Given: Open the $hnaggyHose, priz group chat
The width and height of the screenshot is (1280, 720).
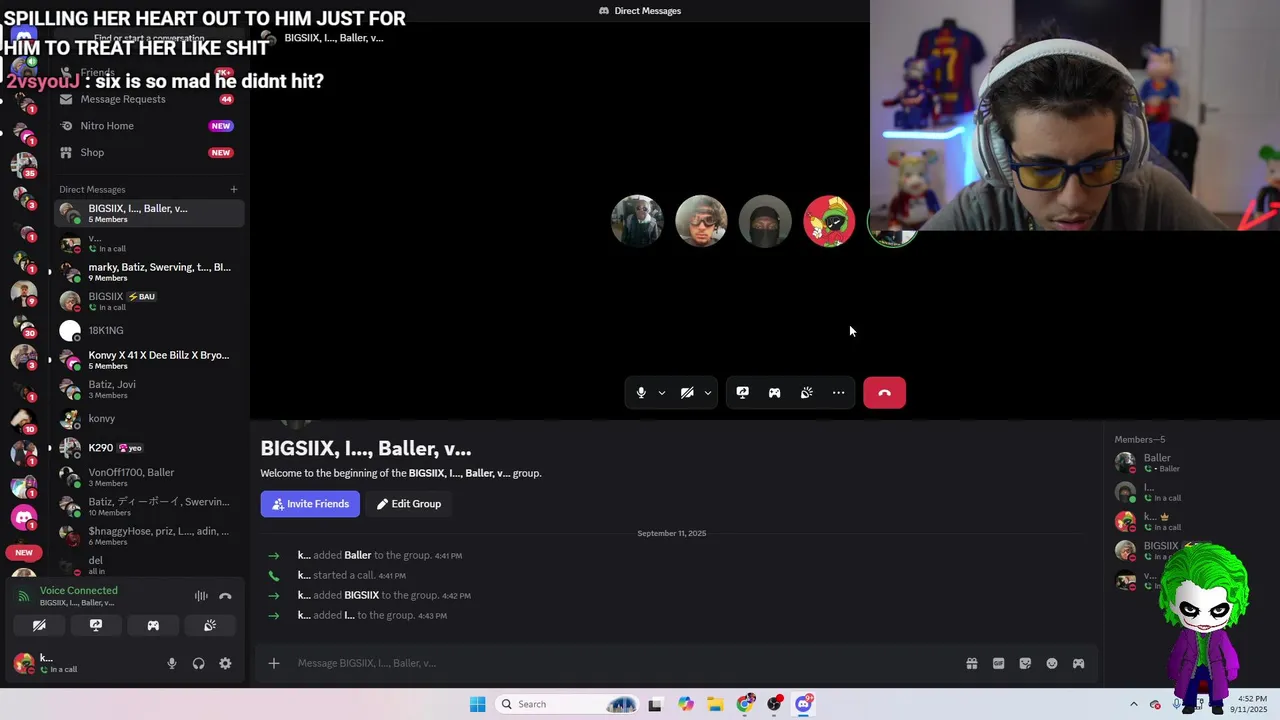Looking at the screenshot, I should [148, 536].
